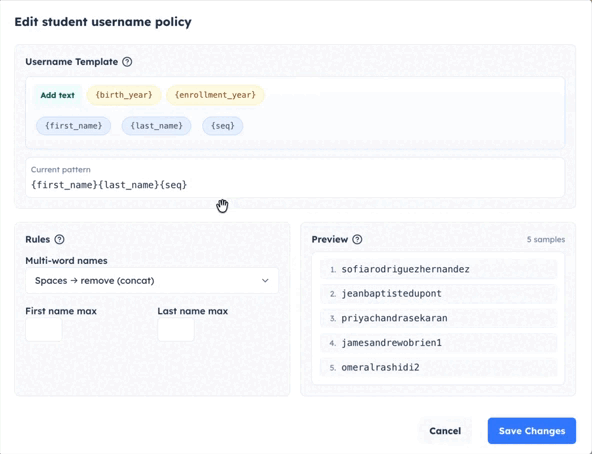This screenshot has height=454, width=592.
Task: Click the 'Multi-word names' label
Action: click(66, 261)
